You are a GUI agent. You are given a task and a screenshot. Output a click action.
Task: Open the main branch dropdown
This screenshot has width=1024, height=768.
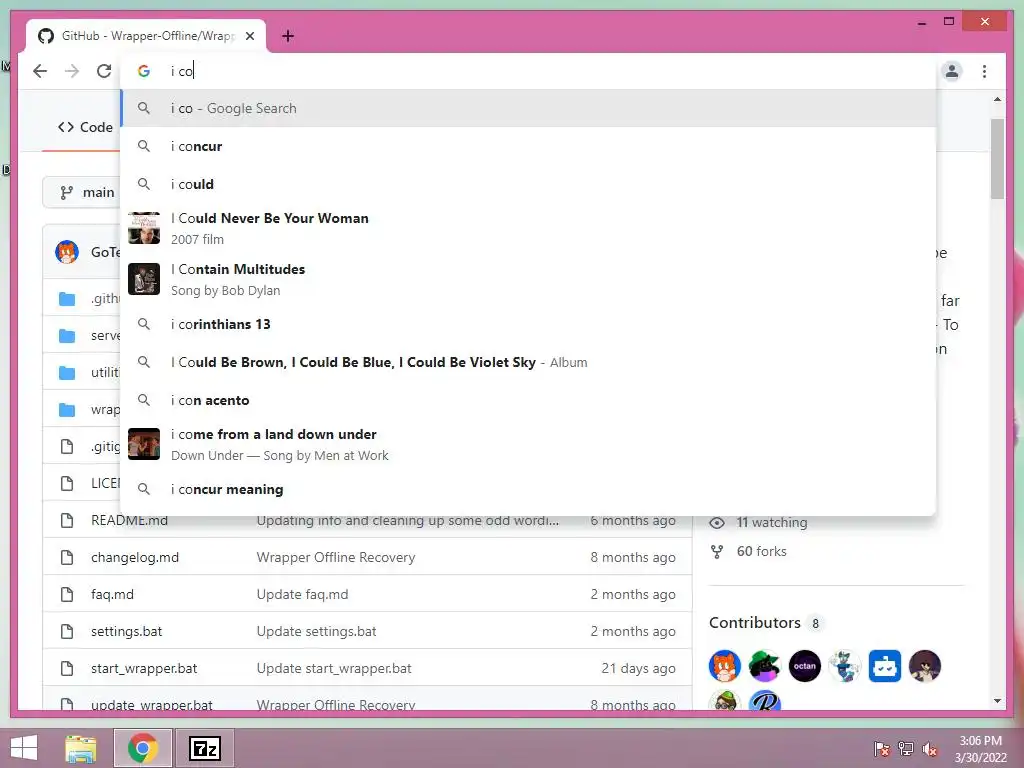tap(81, 193)
